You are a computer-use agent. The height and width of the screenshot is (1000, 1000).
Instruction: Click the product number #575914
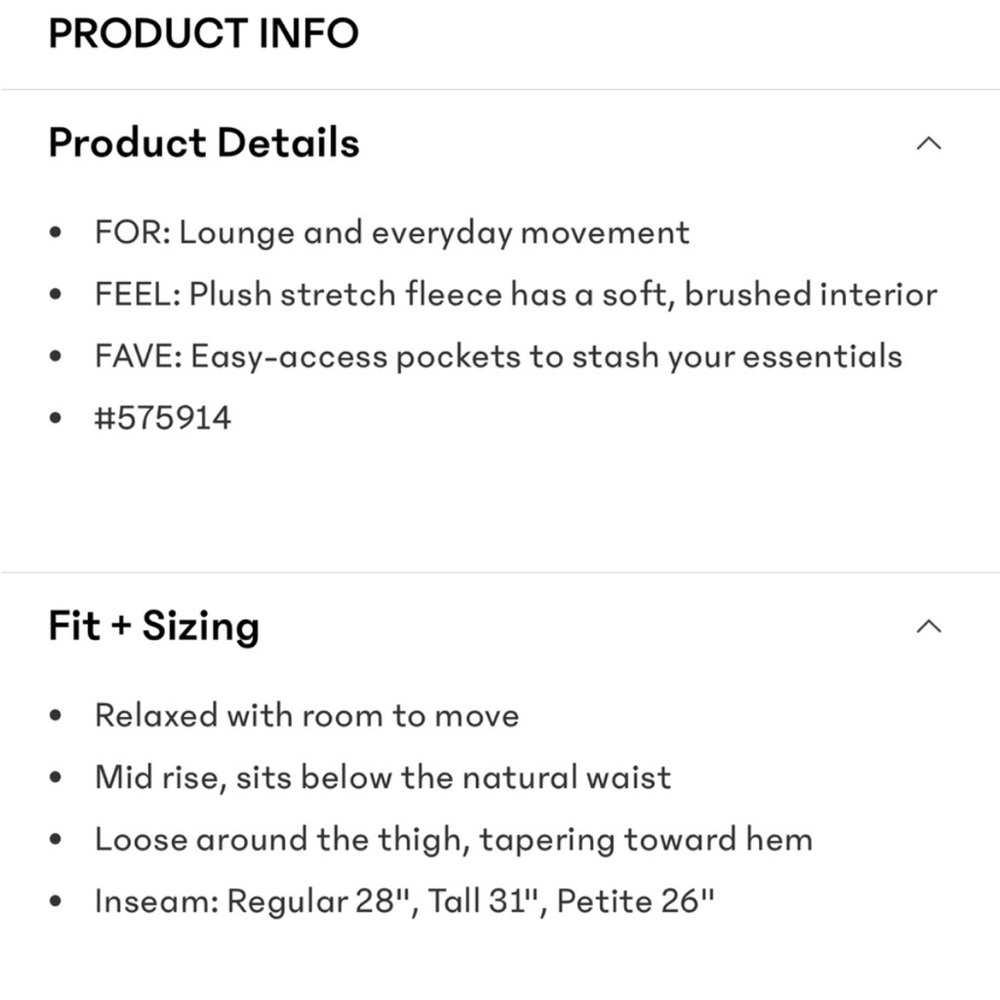click(x=163, y=418)
